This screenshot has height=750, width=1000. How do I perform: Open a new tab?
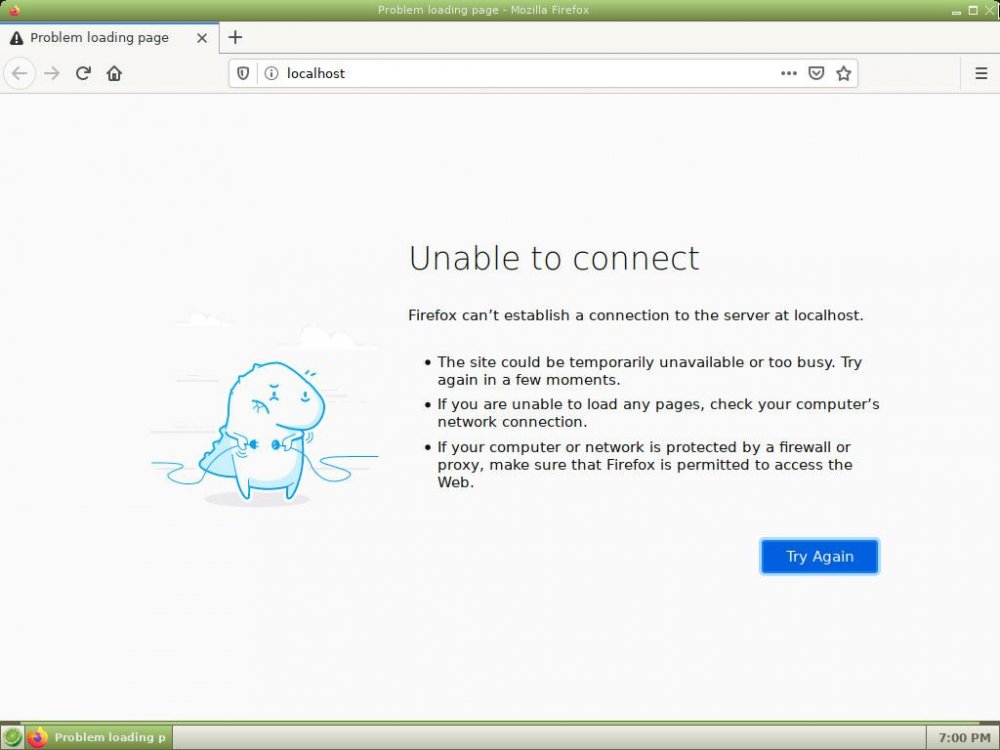click(x=235, y=38)
